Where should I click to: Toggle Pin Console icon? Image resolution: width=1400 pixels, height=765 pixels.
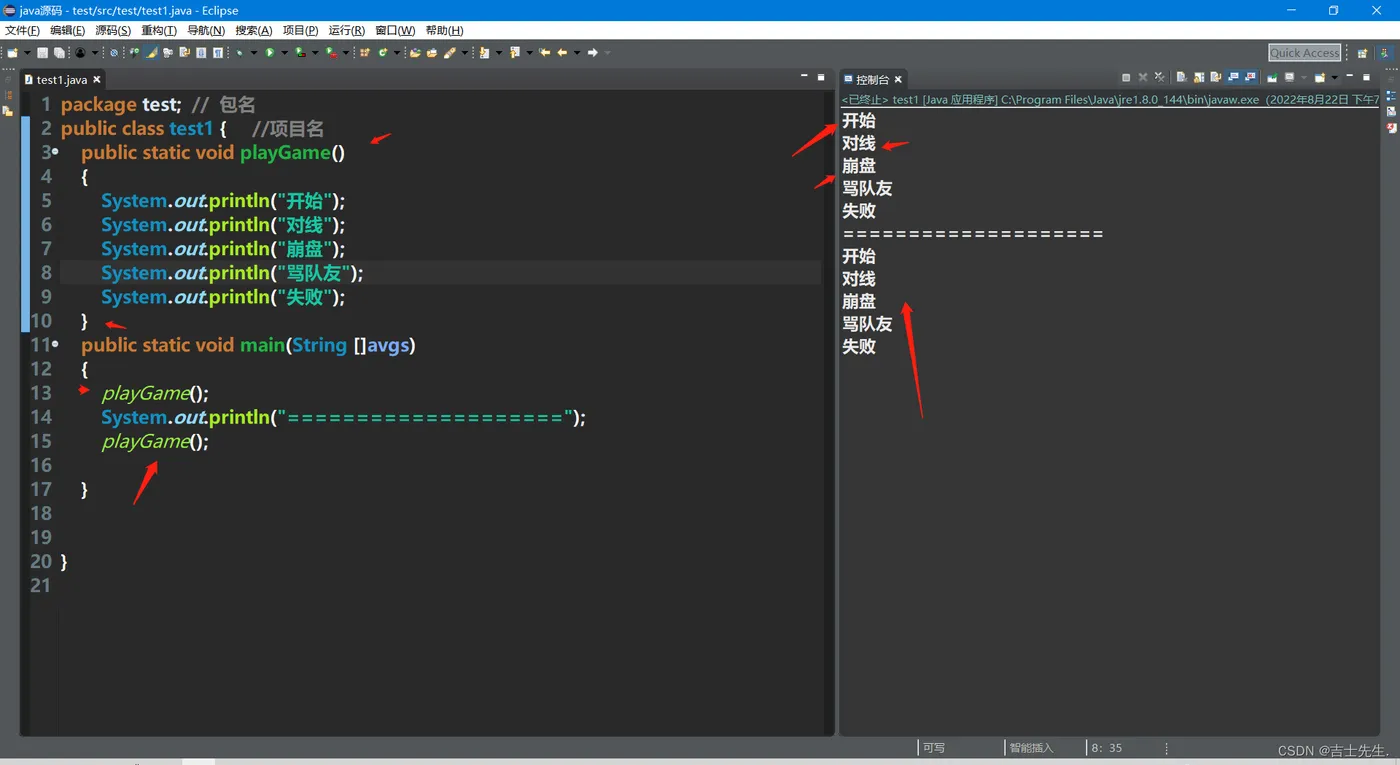tap(1272, 77)
